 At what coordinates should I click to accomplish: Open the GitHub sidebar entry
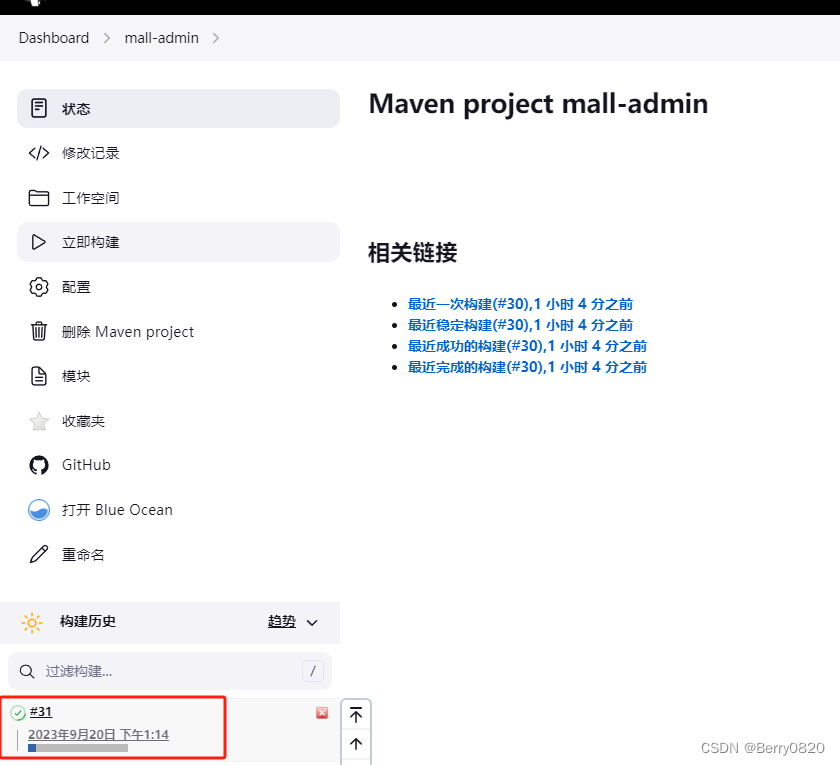(178, 465)
